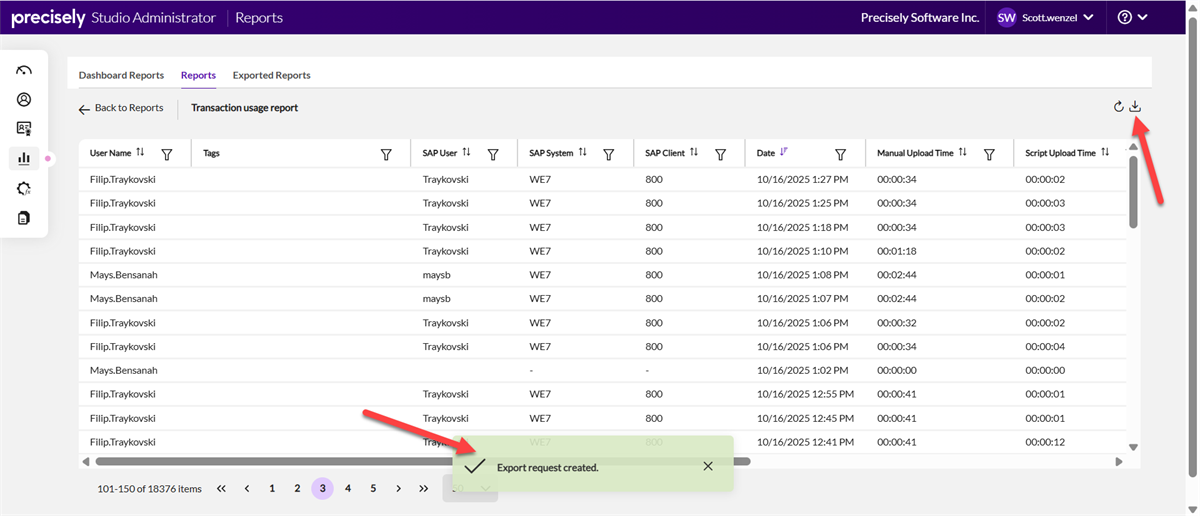1200x516 pixels.
Task: Filter the Manual Upload Time column
Action: coord(989,154)
